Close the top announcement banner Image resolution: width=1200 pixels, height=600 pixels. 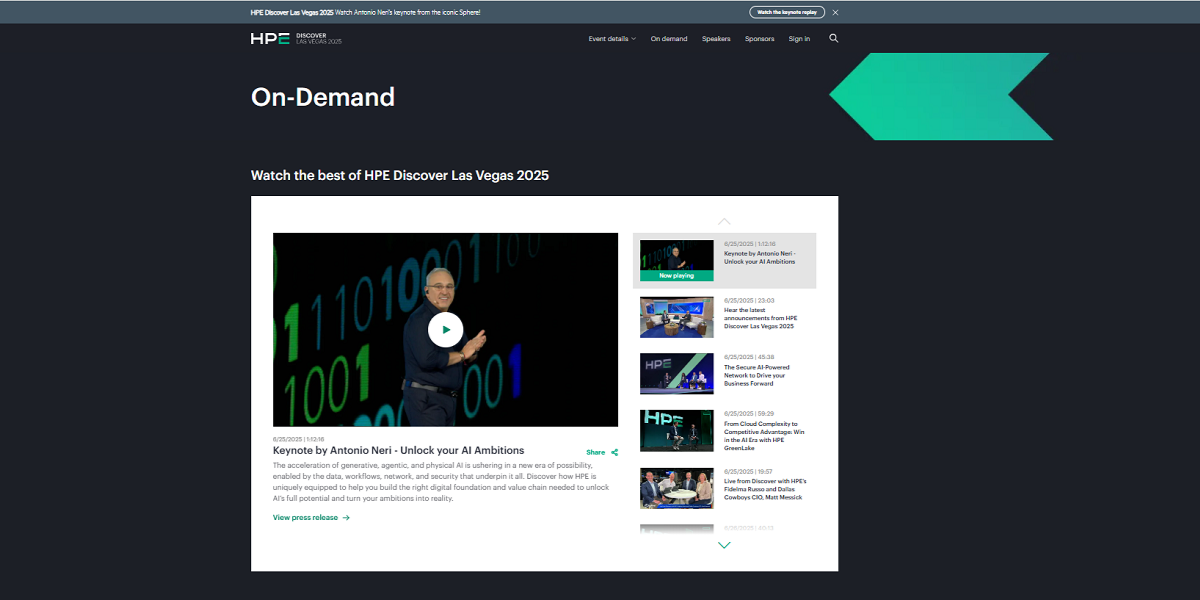pos(835,12)
